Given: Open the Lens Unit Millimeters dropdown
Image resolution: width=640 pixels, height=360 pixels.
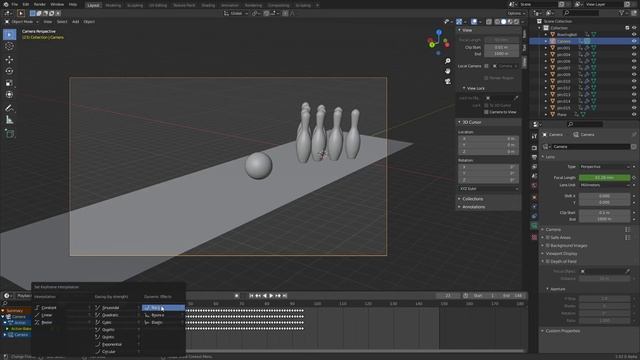Looking at the screenshot, I should pyautogui.click(x=604, y=185).
